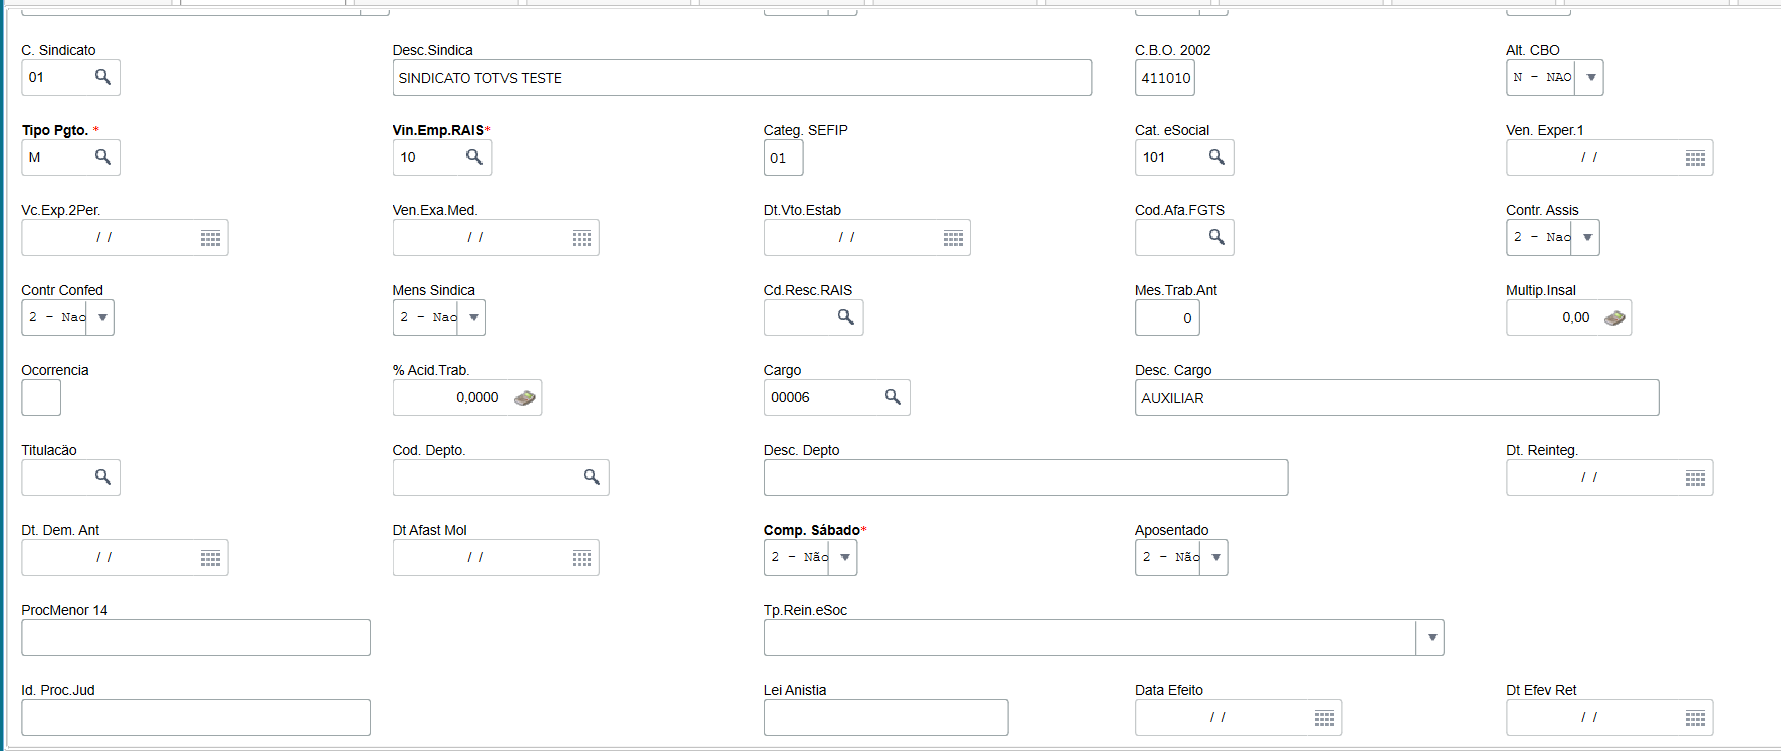Screen dimensions: 1781x751
Task: Open the Data Efeito calendar picker
Action: [1324, 718]
